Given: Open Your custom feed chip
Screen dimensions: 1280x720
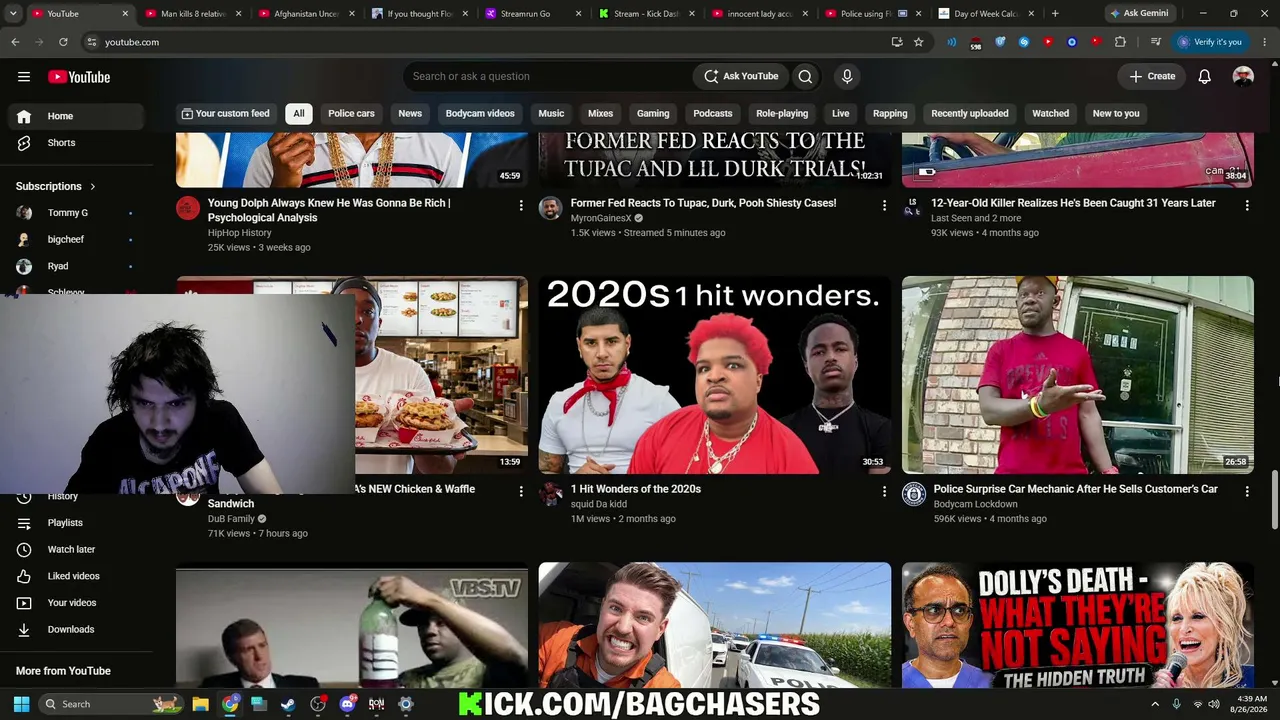Looking at the screenshot, I should coord(226,113).
